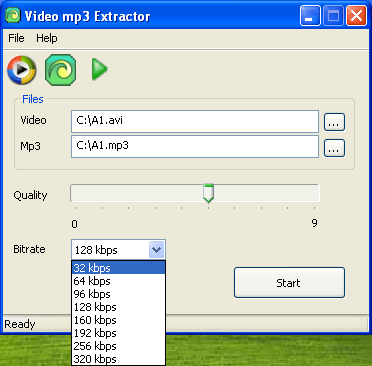Click the media player video toolbar icon
The height and width of the screenshot is (366, 372).
(22, 70)
